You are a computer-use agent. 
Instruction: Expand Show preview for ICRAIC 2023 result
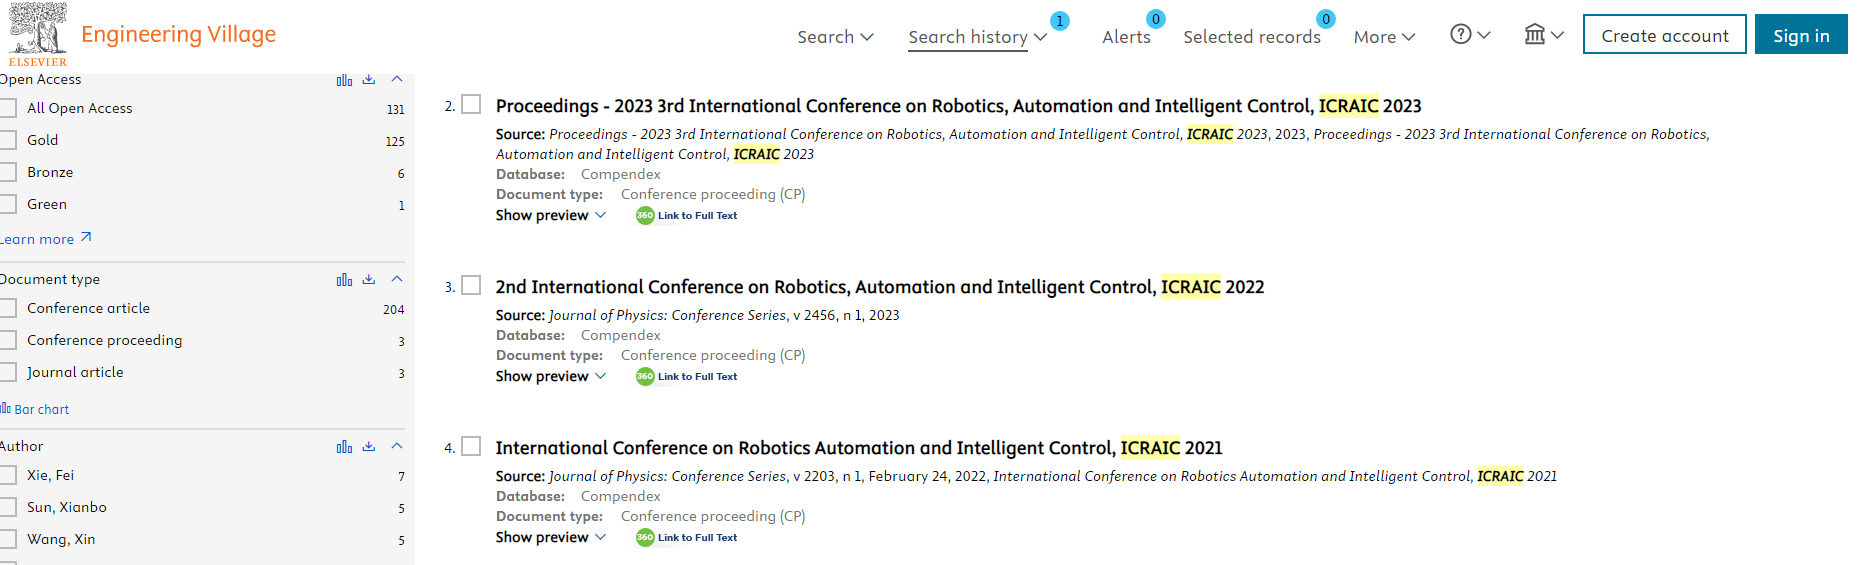(x=551, y=215)
